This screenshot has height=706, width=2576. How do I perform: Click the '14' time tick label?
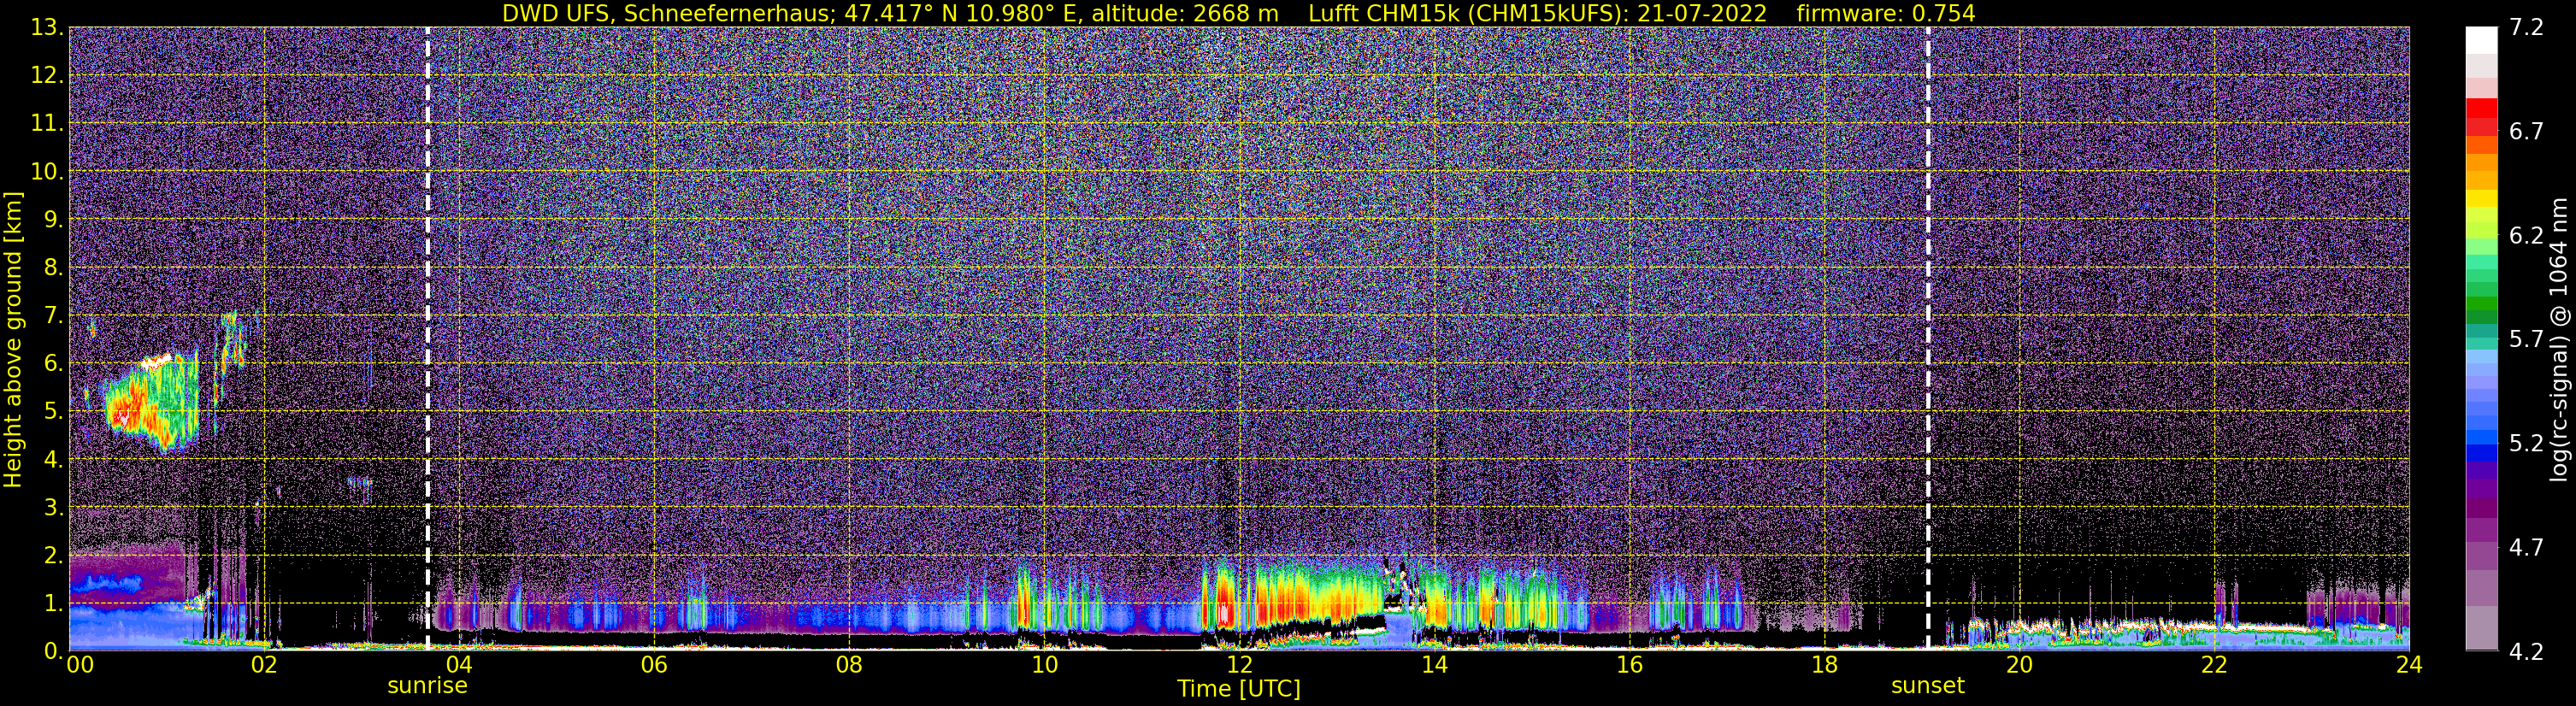pyautogui.click(x=1434, y=665)
